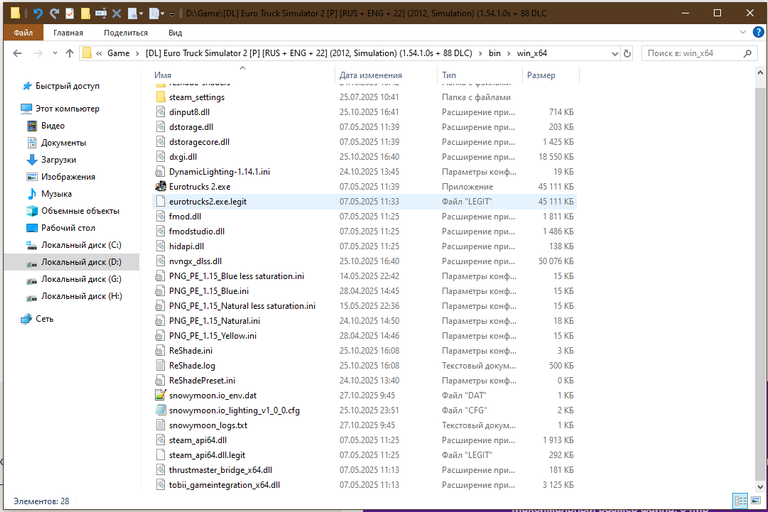Viewport: 768px width, 512px height.
Task: Open the Файл menu tab
Action: 23,33
